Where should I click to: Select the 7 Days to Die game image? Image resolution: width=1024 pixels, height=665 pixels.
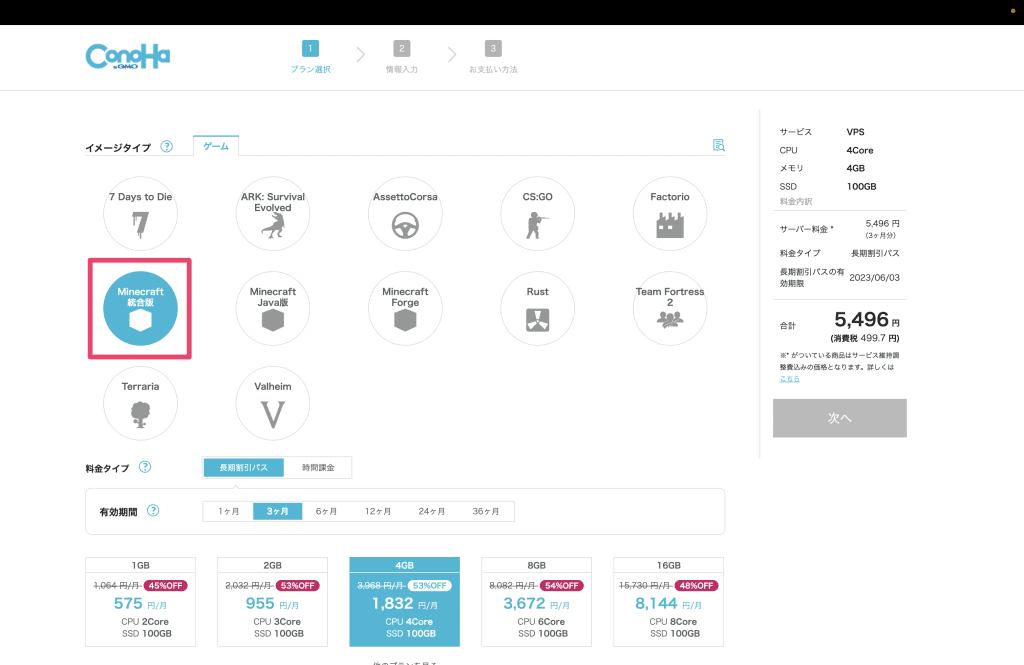tap(140, 214)
